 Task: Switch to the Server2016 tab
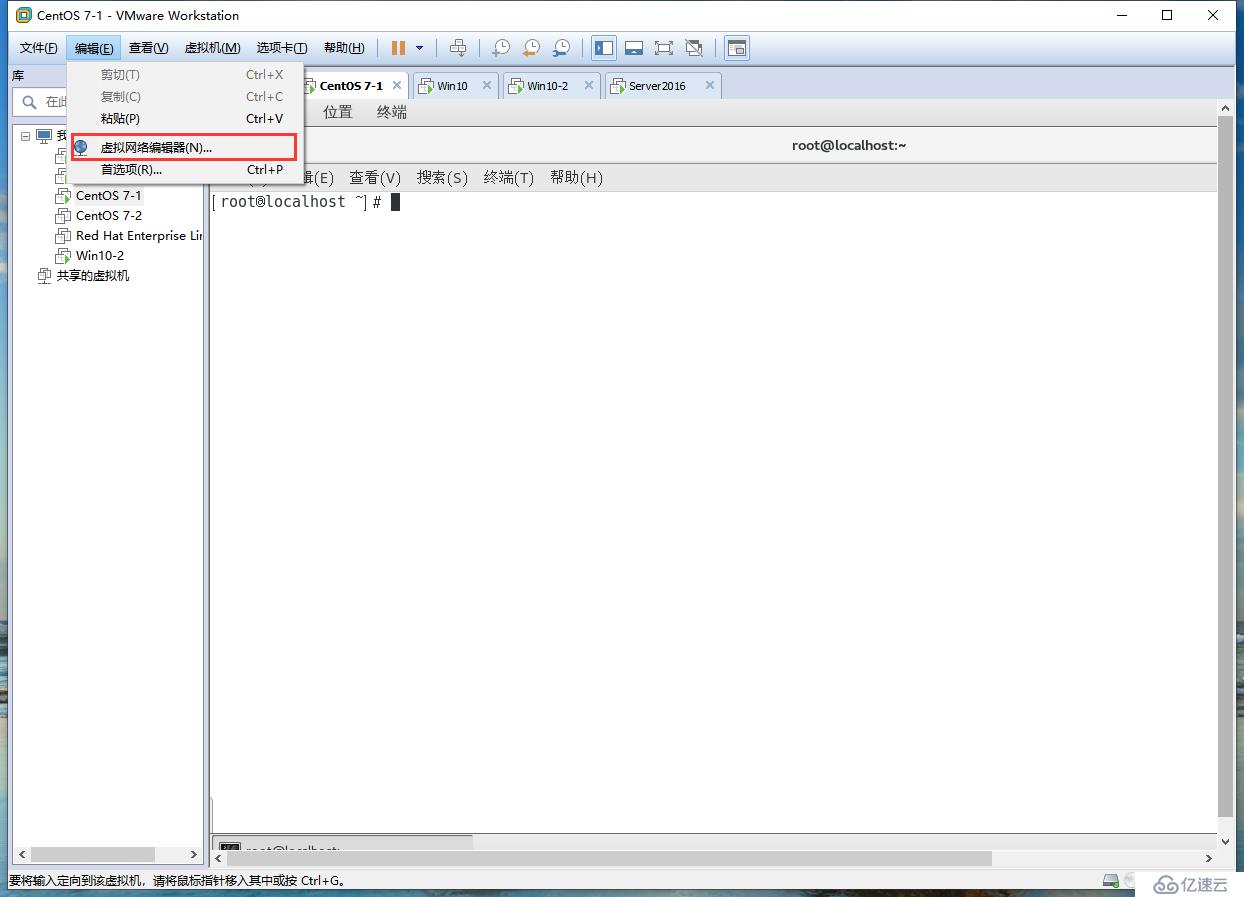(657, 86)
